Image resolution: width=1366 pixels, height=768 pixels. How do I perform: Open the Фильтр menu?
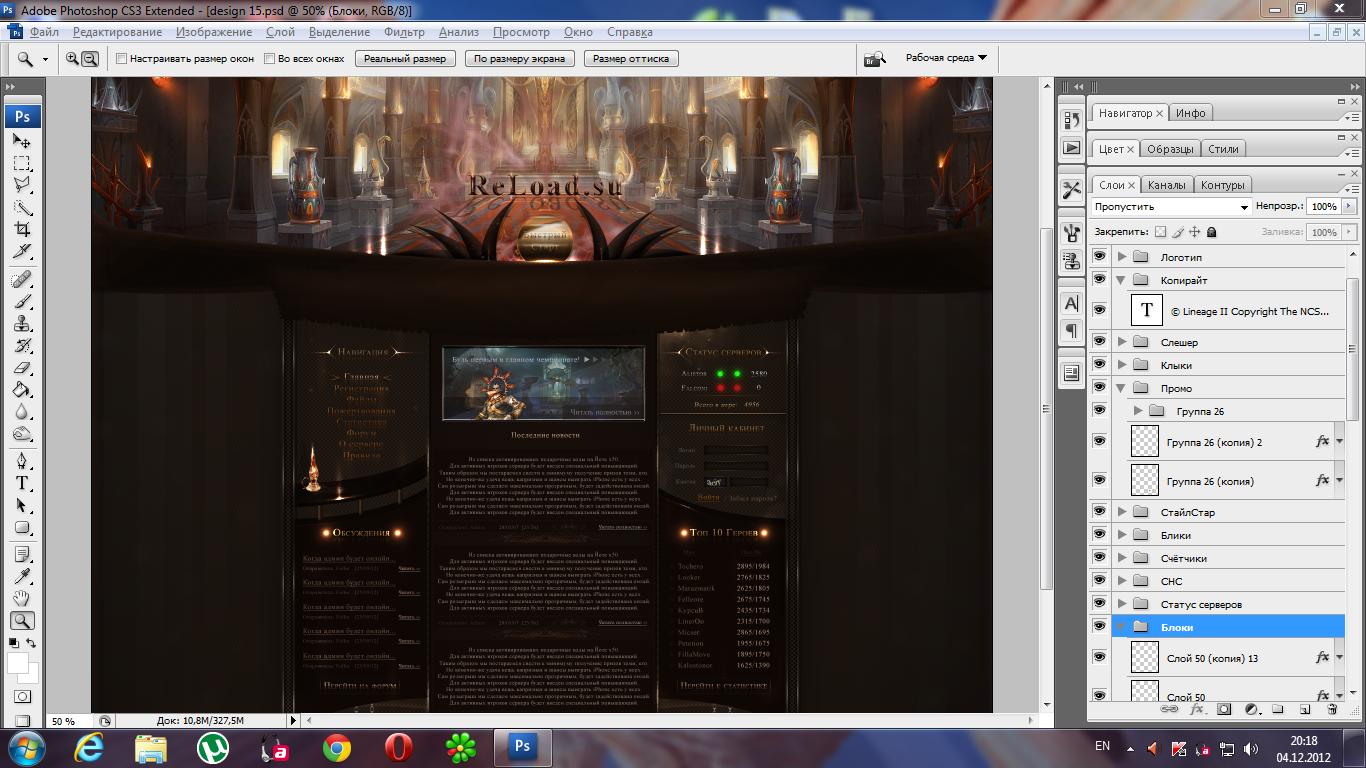click(x=404, y=32)
